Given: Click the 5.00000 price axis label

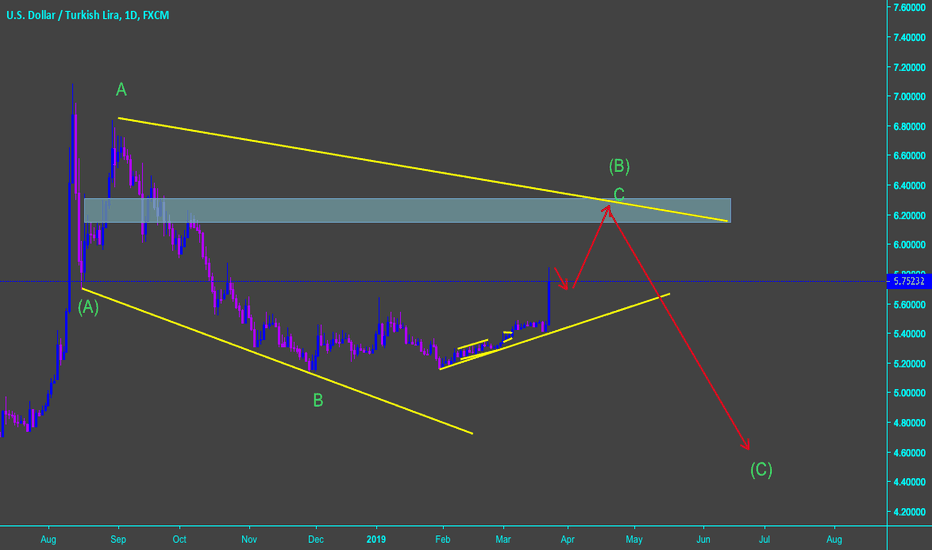Looking at the screenshot, I should [909, 392].
